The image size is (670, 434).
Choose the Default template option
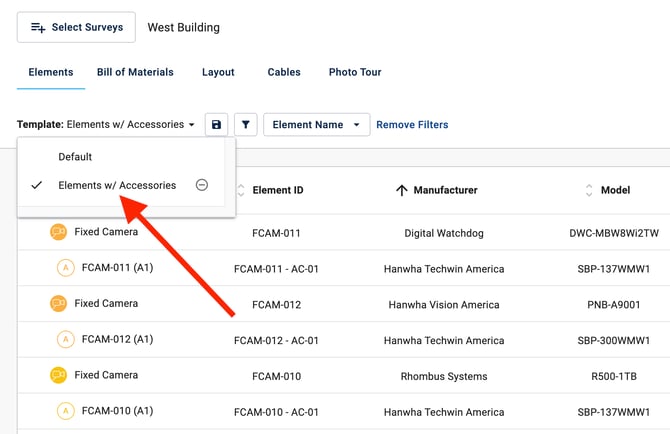click(75, 157)
